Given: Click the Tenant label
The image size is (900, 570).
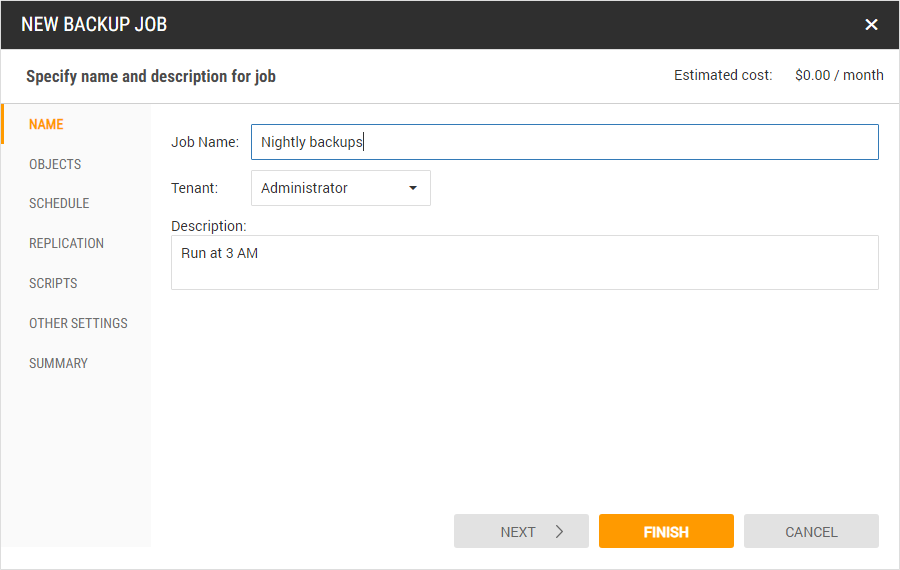Looking at the screenshot, I should pos(194,188).
